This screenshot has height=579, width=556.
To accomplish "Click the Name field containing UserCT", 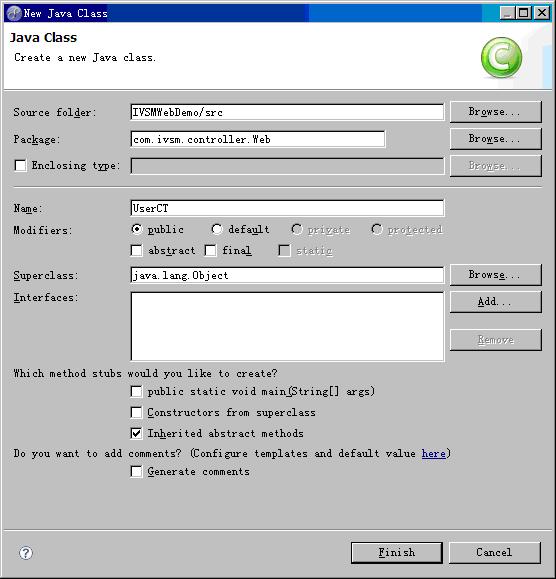I will 287,208.
